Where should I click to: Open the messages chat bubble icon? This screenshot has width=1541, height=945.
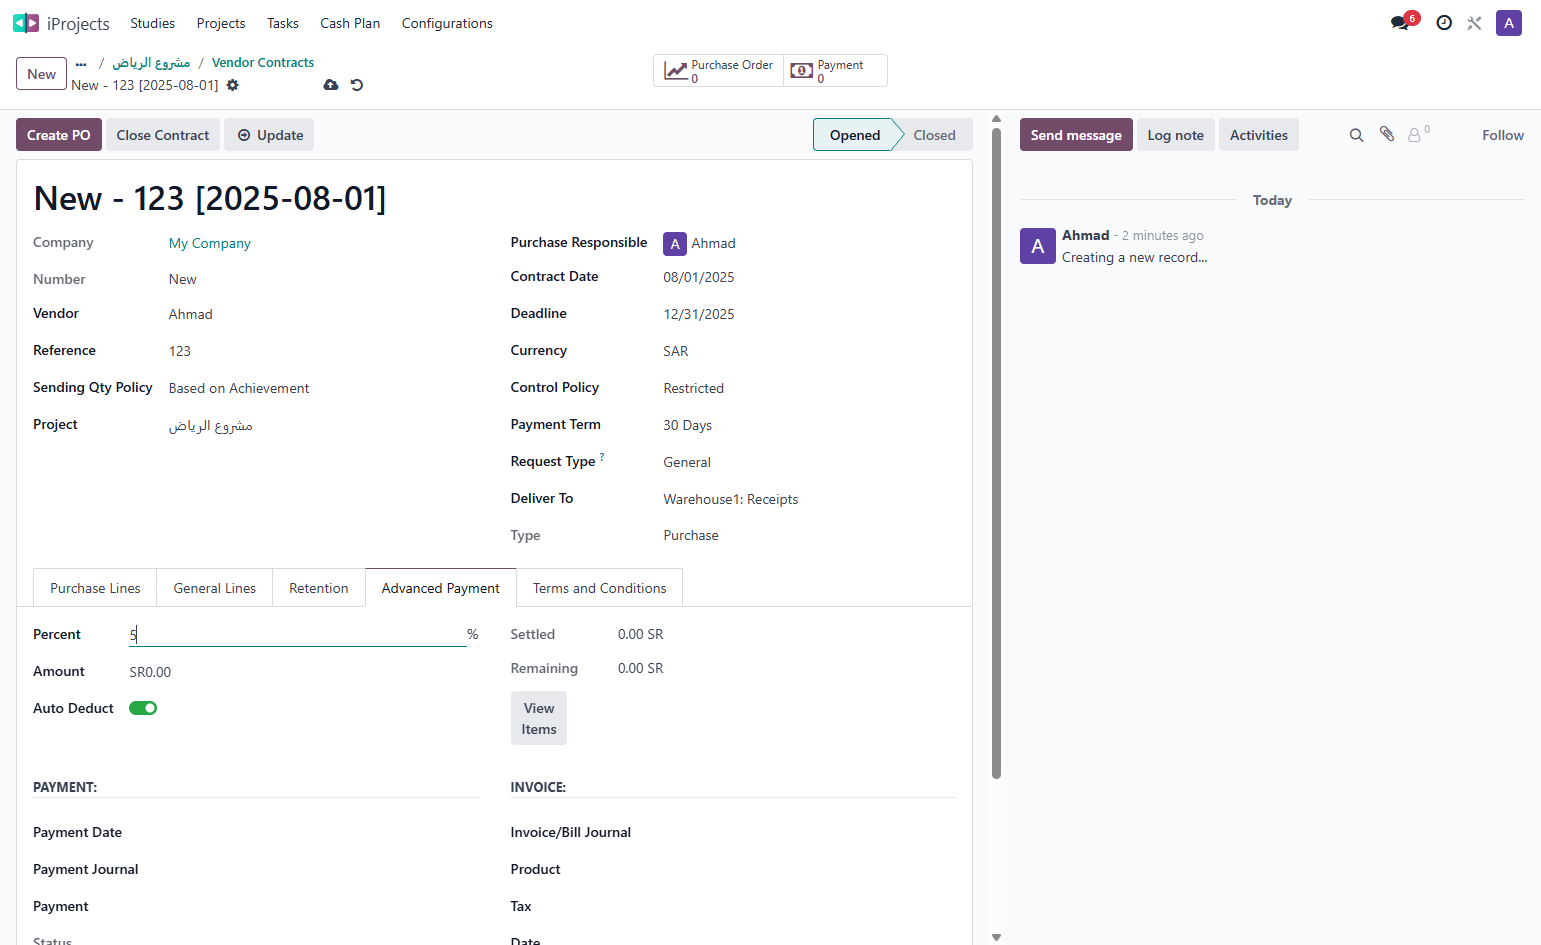(x=1400, y=23)
